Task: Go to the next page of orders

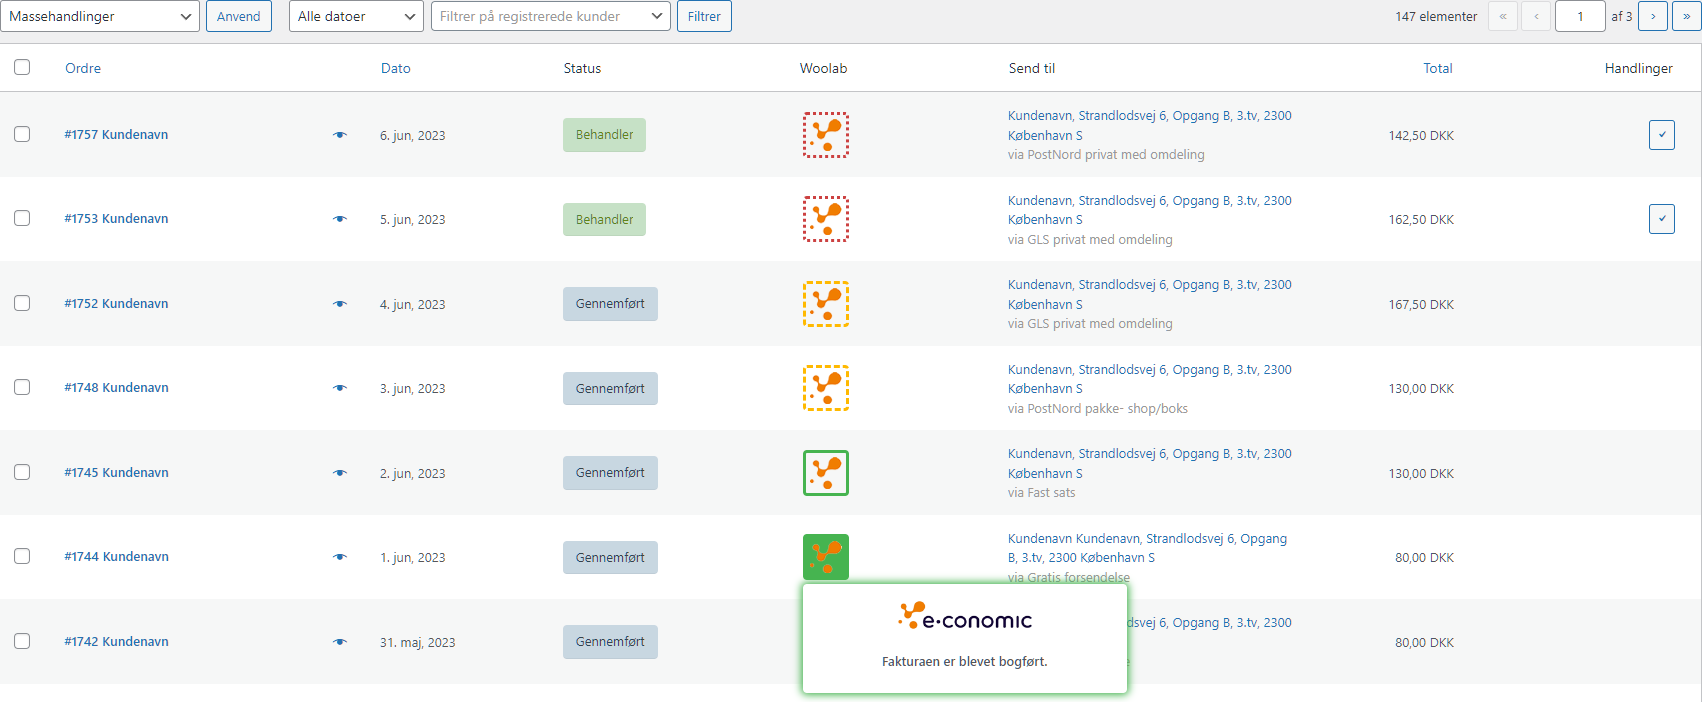Action: (x=1653, y=16)
